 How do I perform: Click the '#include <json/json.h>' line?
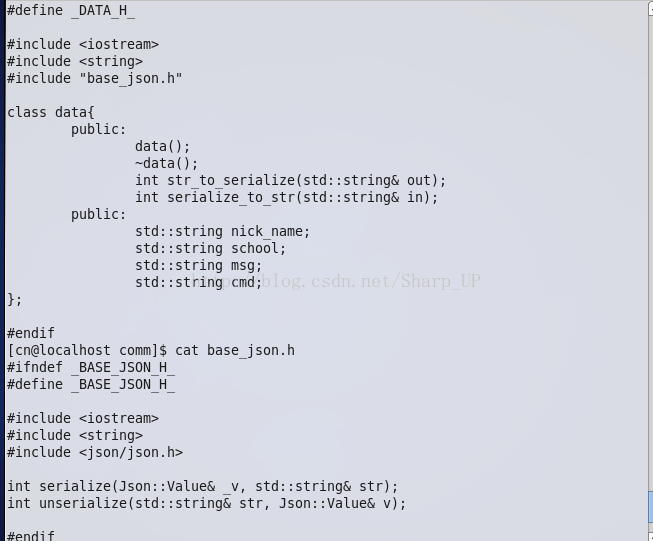click(95, 452)
